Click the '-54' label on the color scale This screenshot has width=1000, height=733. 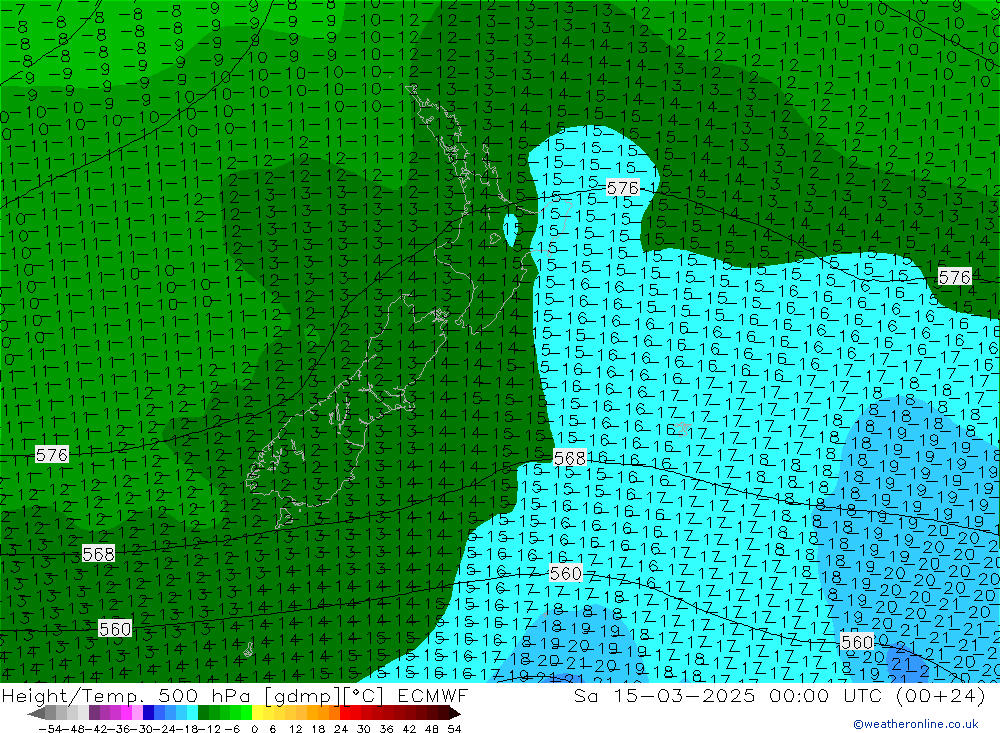pyautogui.click(x=50, y=729)
